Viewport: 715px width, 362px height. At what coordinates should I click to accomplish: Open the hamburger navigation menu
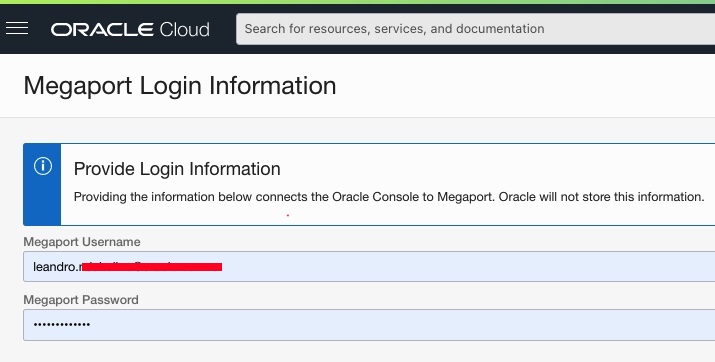click(x=17, y=29)
